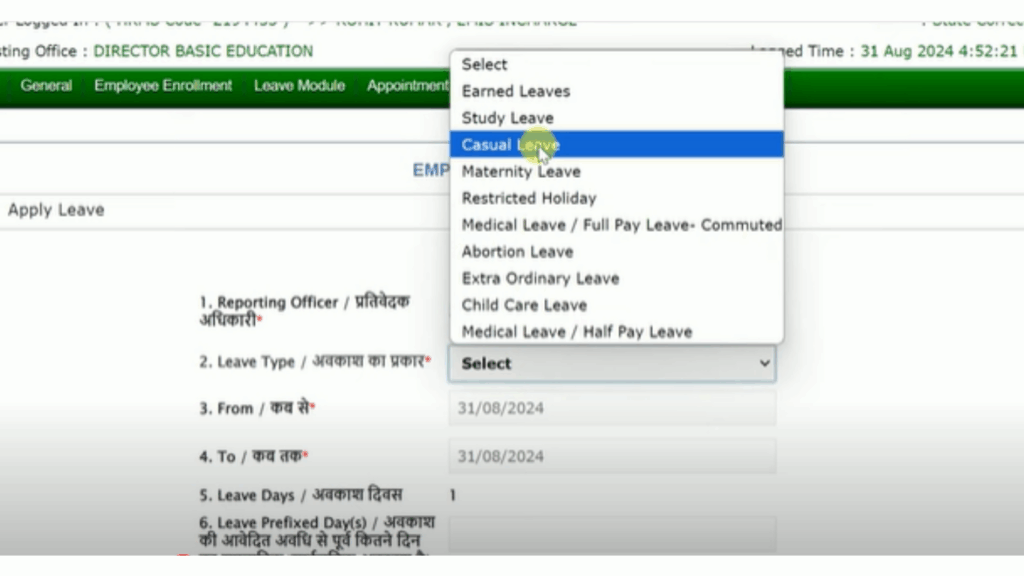Click the Leave Days label
The image size is (1024, 576).
click(x=300, y=495)
